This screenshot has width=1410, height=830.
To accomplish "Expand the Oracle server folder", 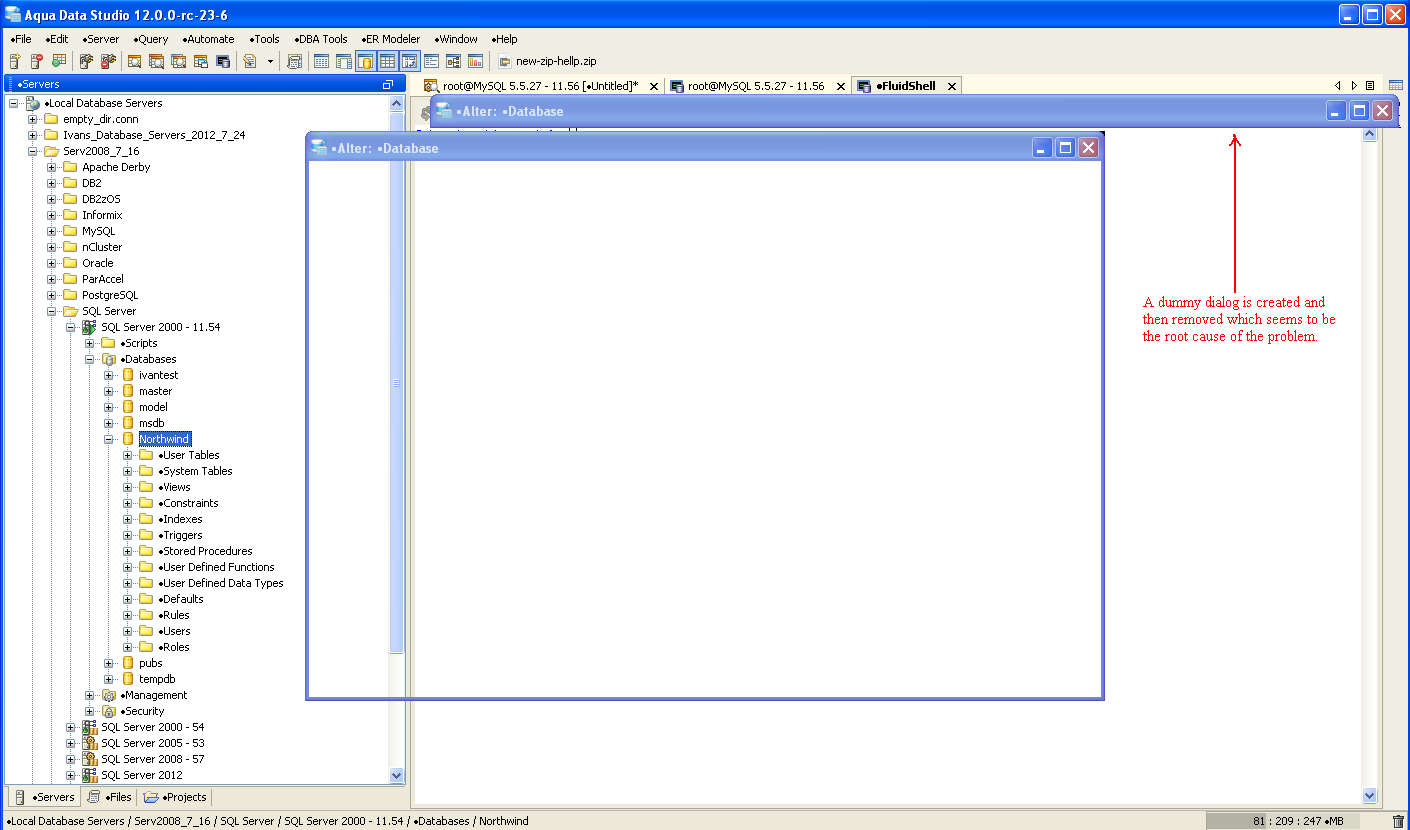I will pyautogui.click(x=53, y=263).
